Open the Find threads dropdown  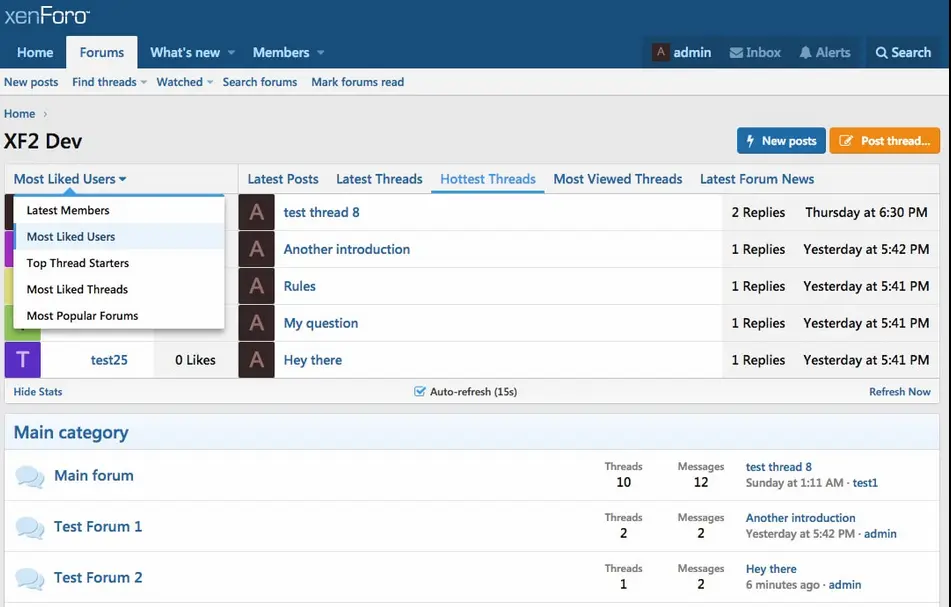click(109, 82)
